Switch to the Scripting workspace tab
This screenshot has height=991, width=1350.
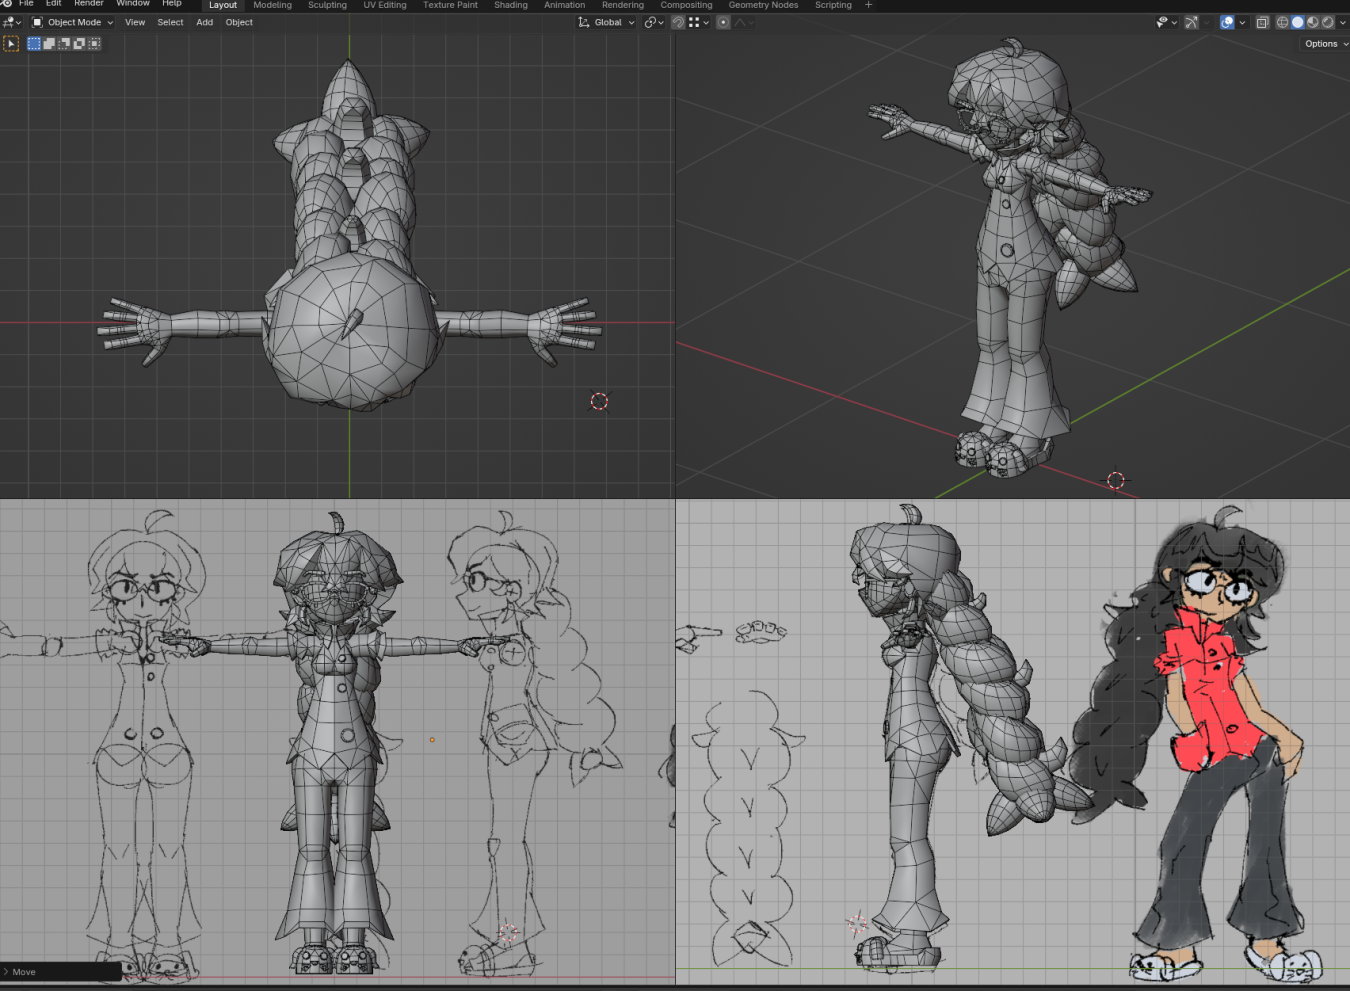pyautogui.click(x=833, y=5)
